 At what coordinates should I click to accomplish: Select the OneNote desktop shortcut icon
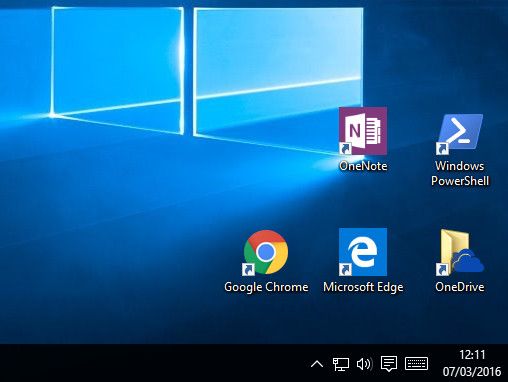[x=363, y=131]
